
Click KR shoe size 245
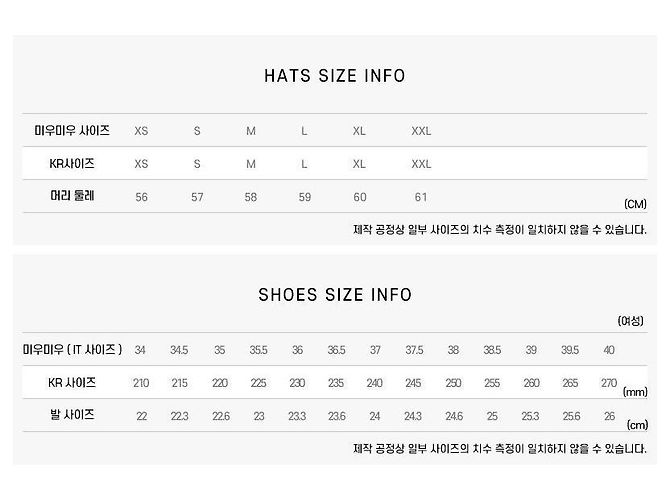point(413,383)
